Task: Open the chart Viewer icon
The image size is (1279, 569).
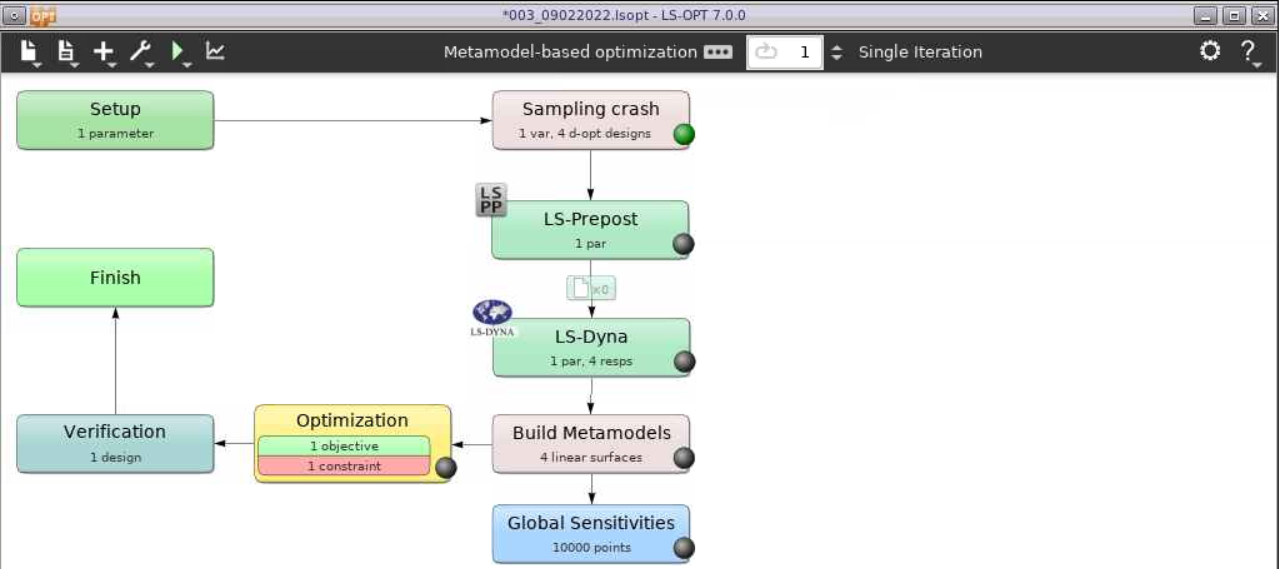Action: (x=215, y=51)
